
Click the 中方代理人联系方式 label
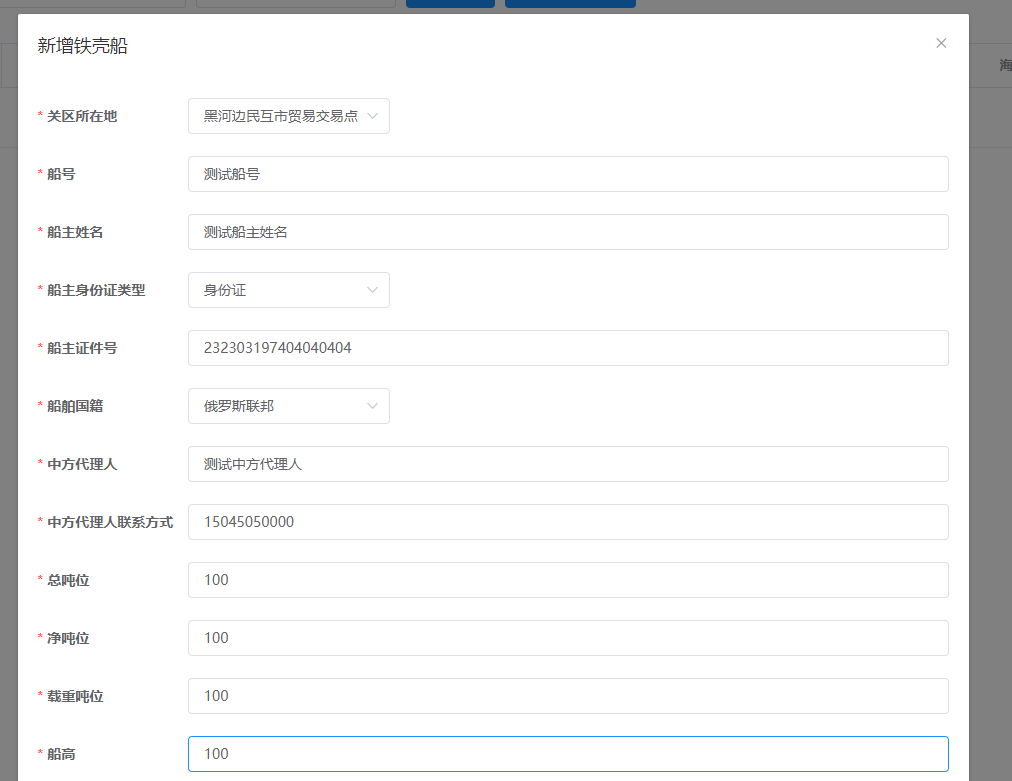pos(110,522)
